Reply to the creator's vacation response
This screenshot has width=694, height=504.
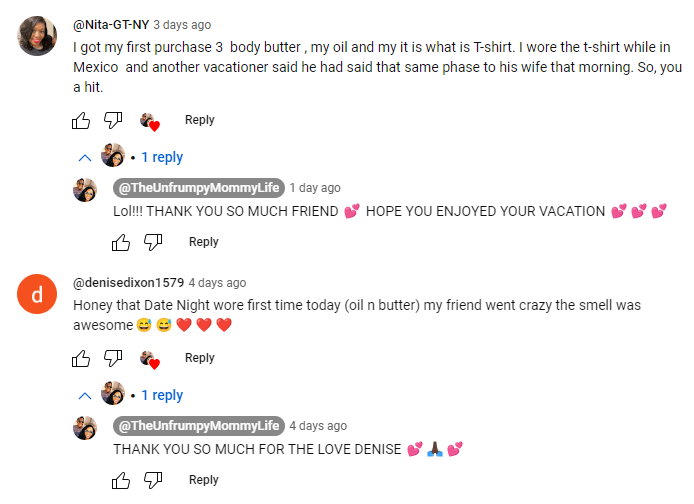(204, 242)
